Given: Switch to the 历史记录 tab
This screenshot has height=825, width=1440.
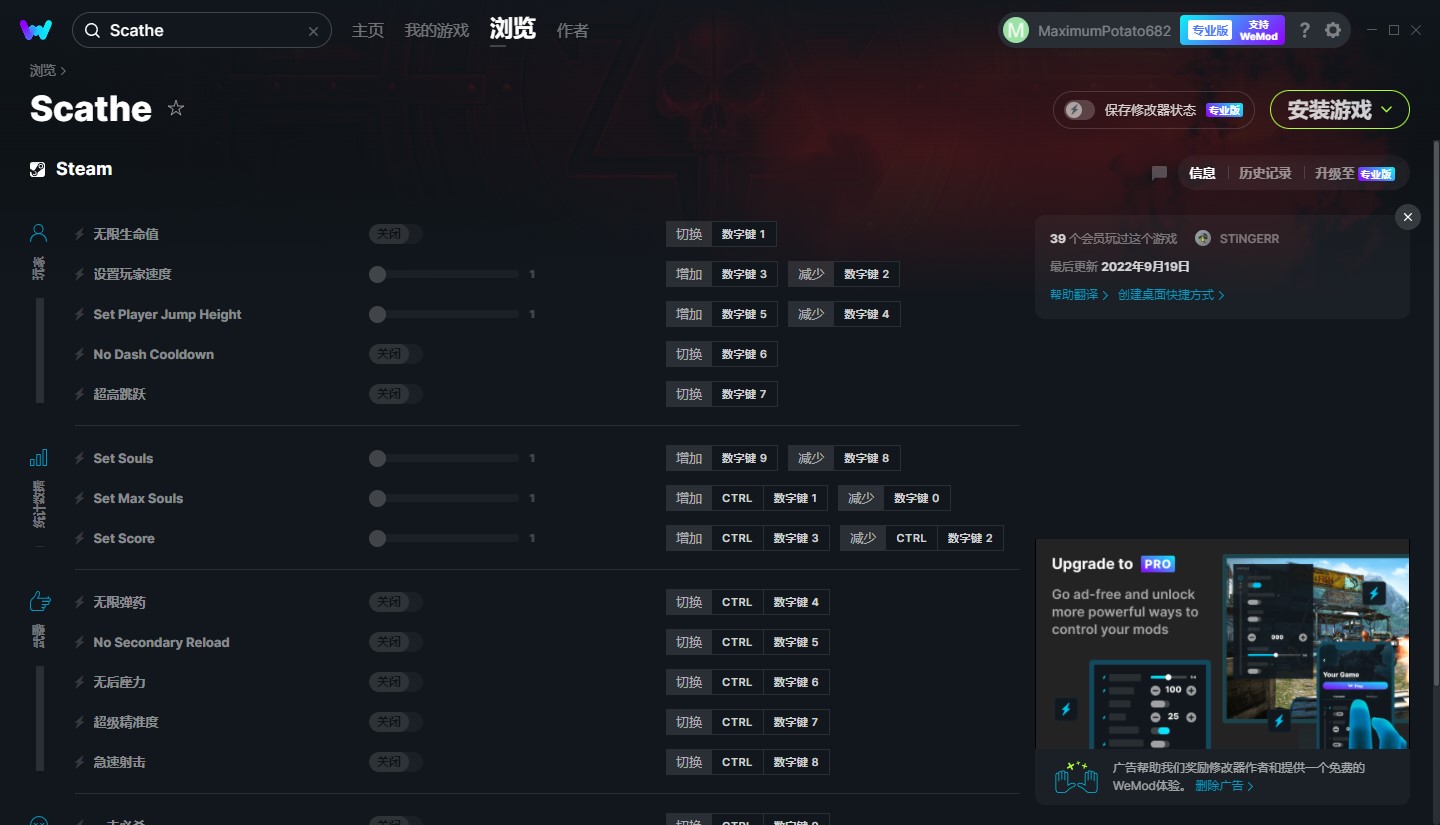Looking at the screenshot, I should pos(1265,173).
